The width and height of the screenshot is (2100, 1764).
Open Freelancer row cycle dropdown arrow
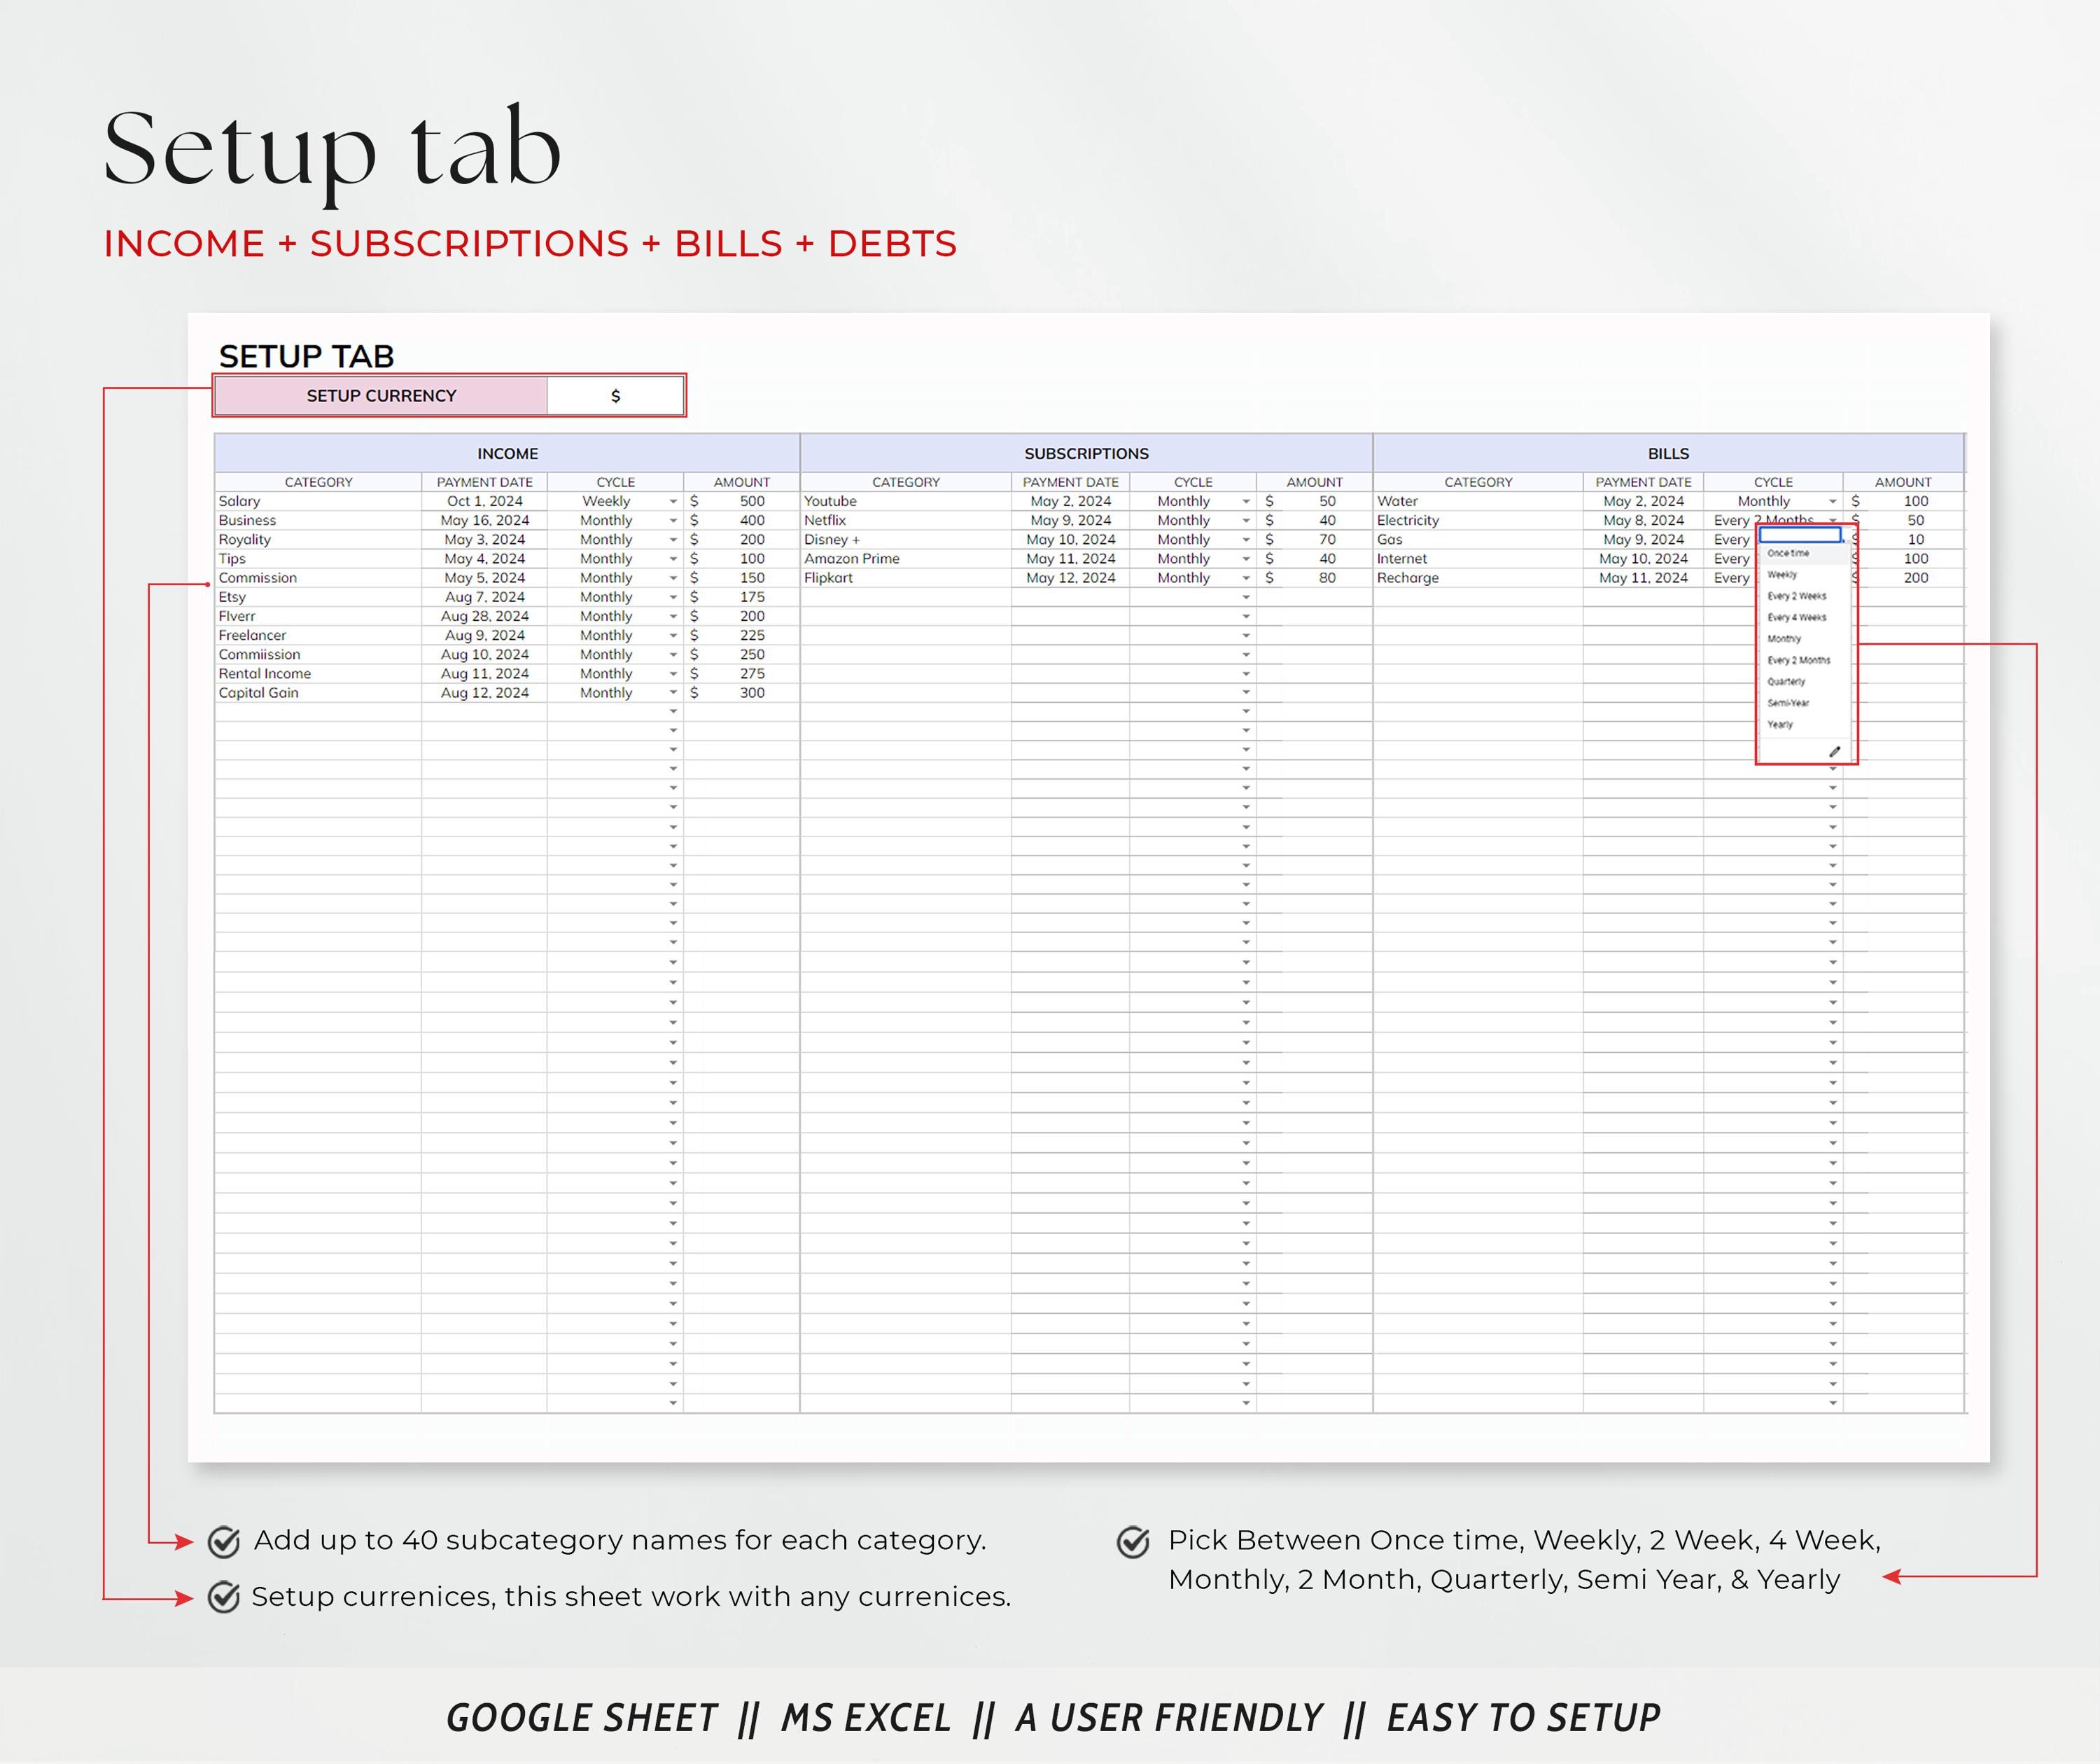point(673,636)
